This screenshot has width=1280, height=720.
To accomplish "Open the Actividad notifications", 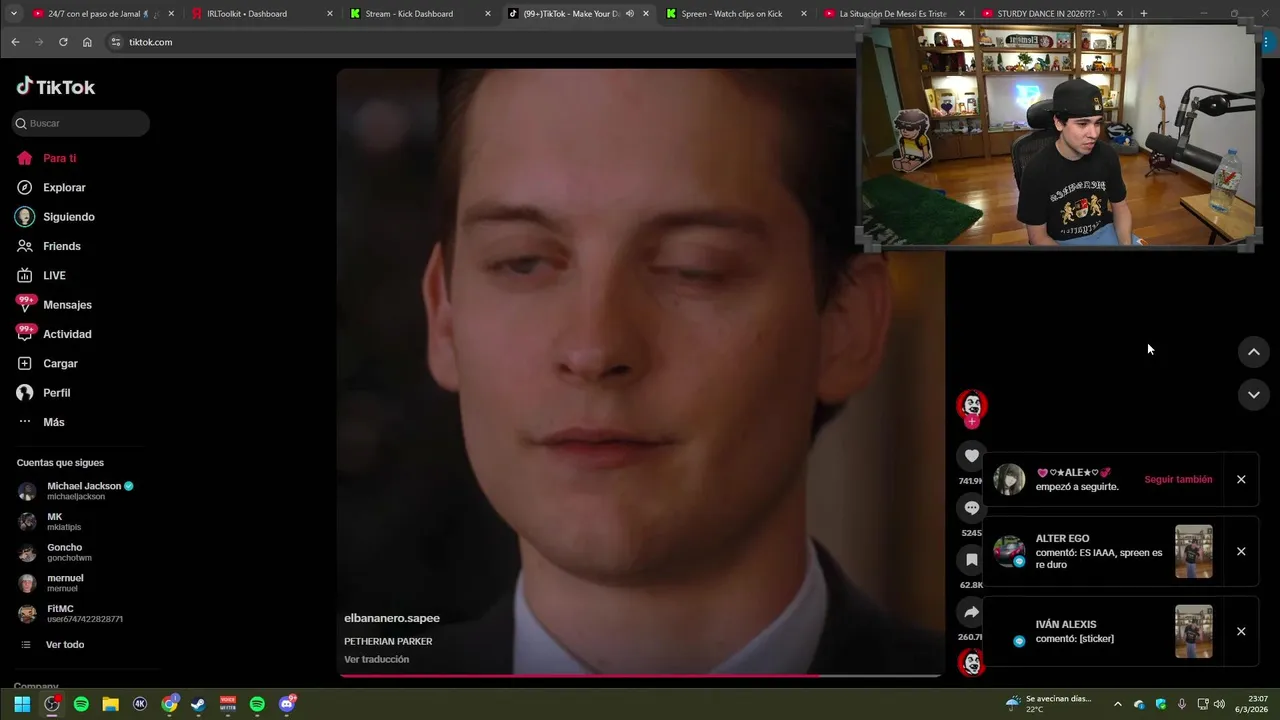I will (54, 334).
